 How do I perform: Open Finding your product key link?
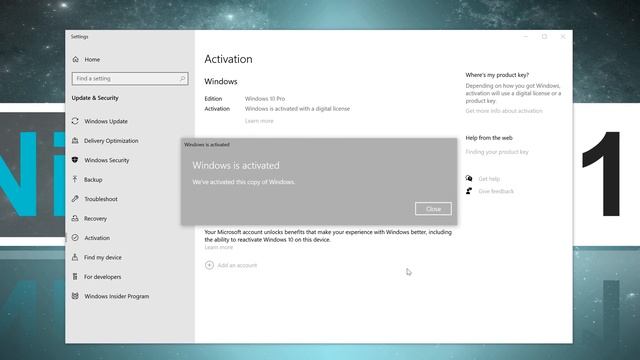[497, 152]
